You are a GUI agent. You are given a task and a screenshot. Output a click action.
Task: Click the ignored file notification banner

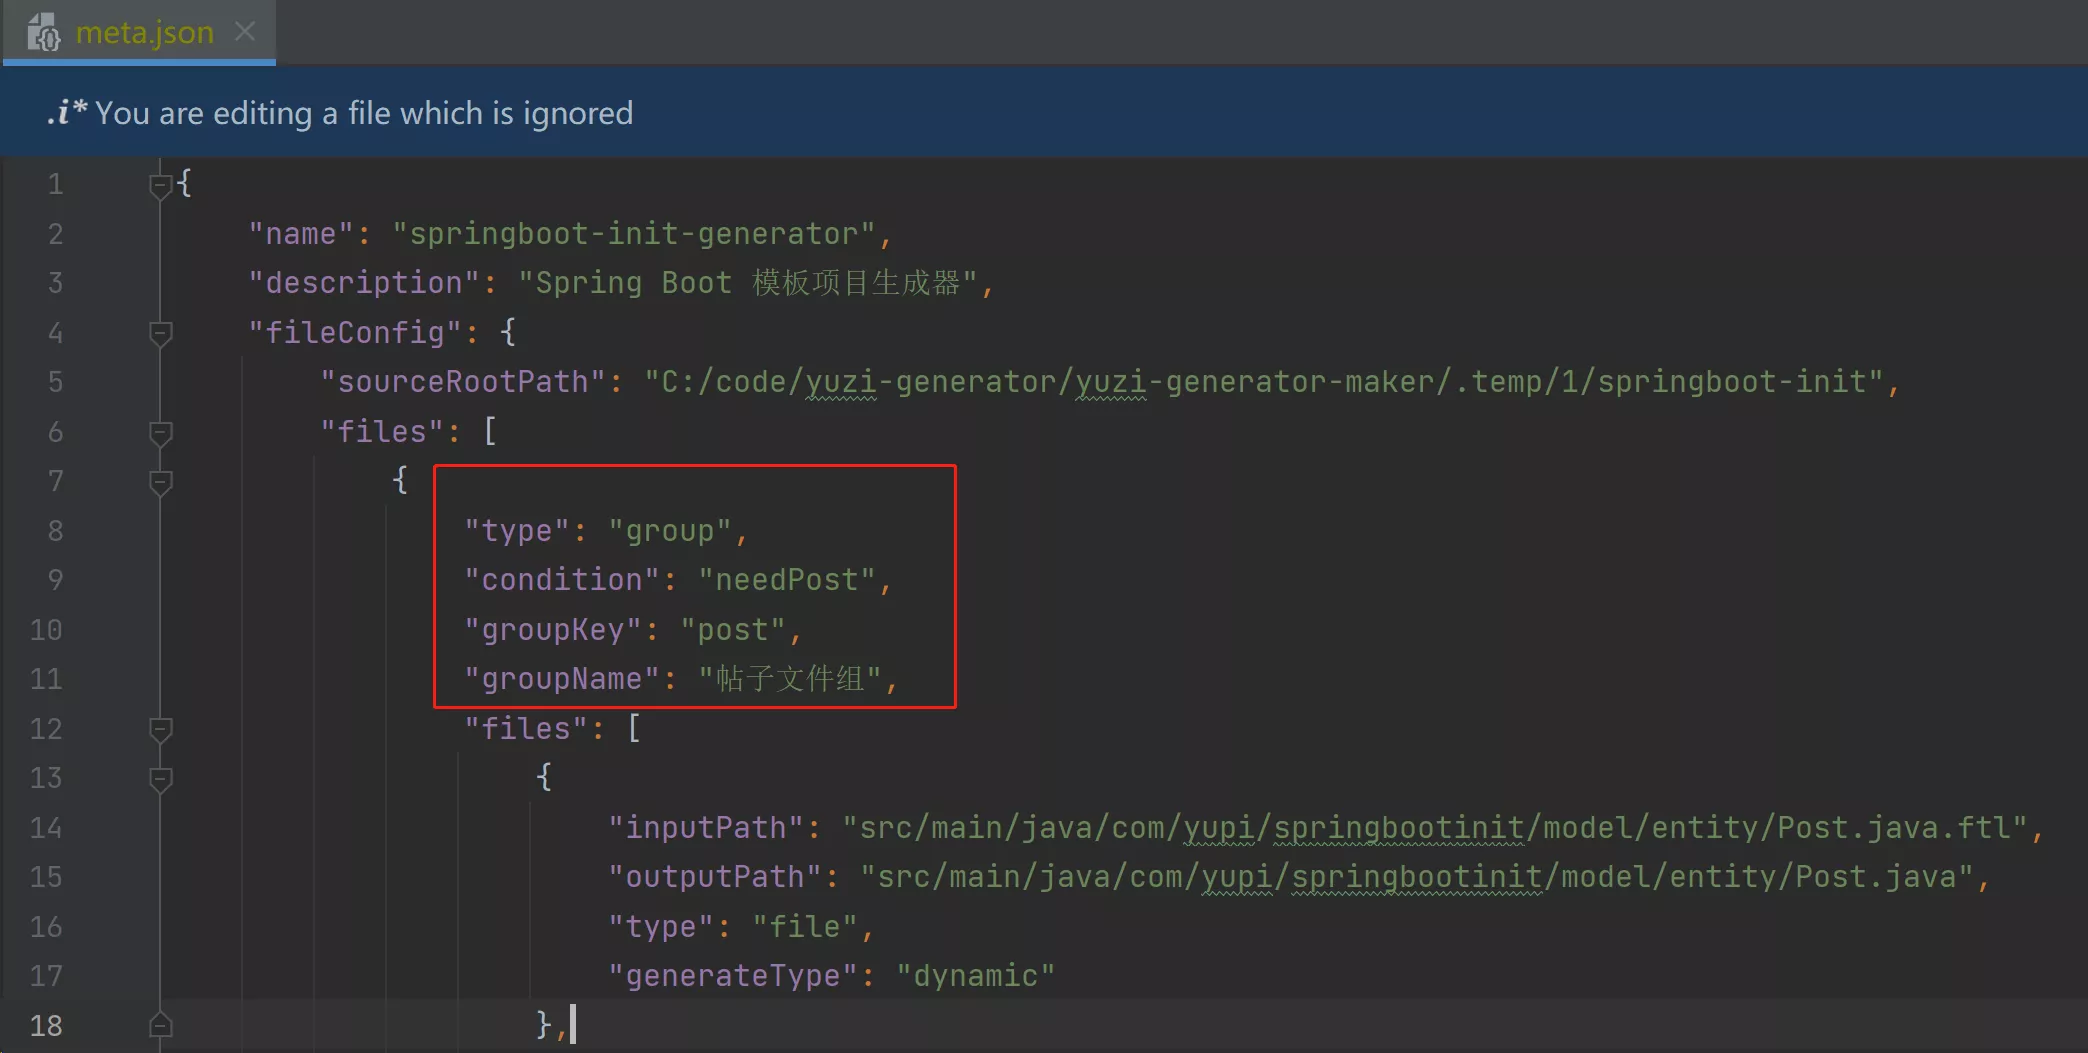point(1044,113)
